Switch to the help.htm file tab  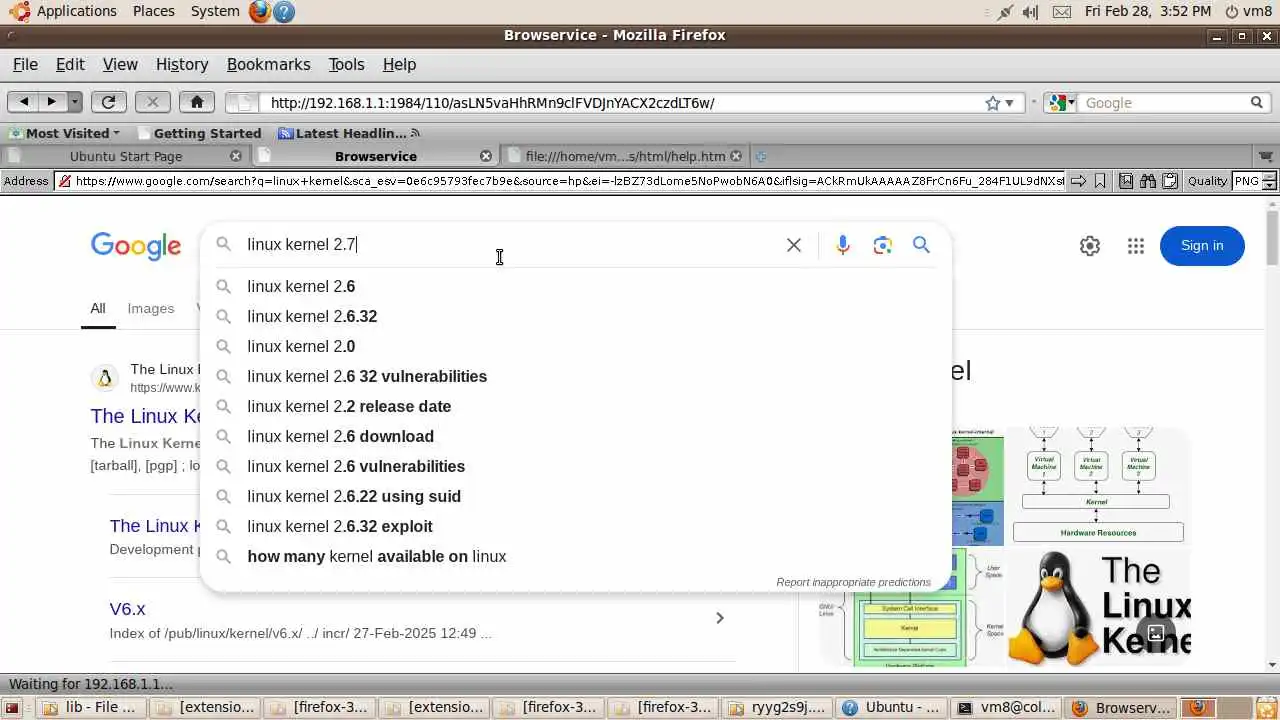[x=626, y=156]
